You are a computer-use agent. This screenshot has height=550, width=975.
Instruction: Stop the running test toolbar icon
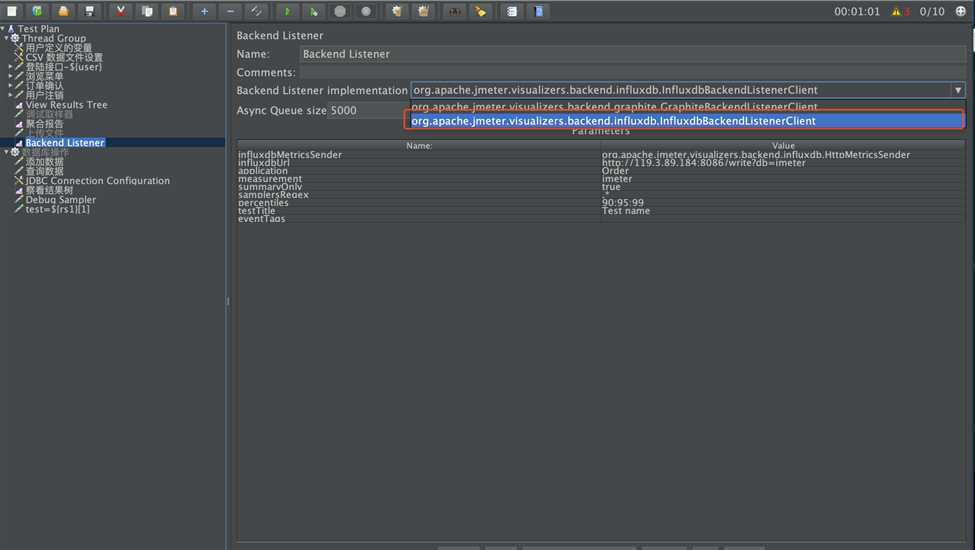pyautogui.click(x=340, y=11)
